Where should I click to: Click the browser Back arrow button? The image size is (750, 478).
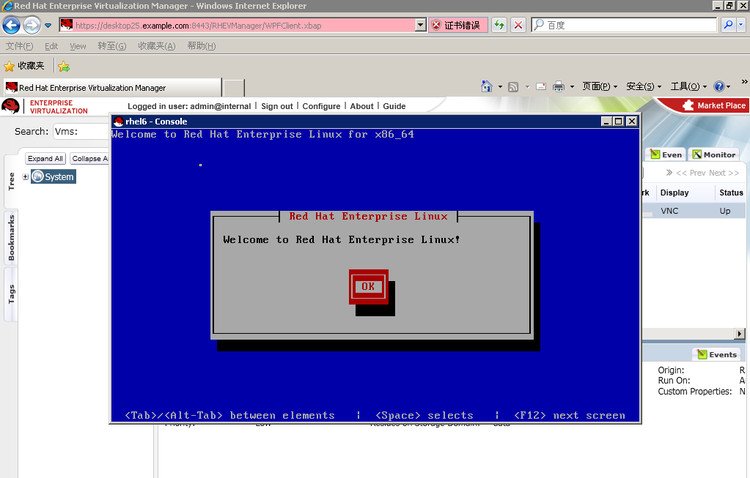tap(11, 25)
